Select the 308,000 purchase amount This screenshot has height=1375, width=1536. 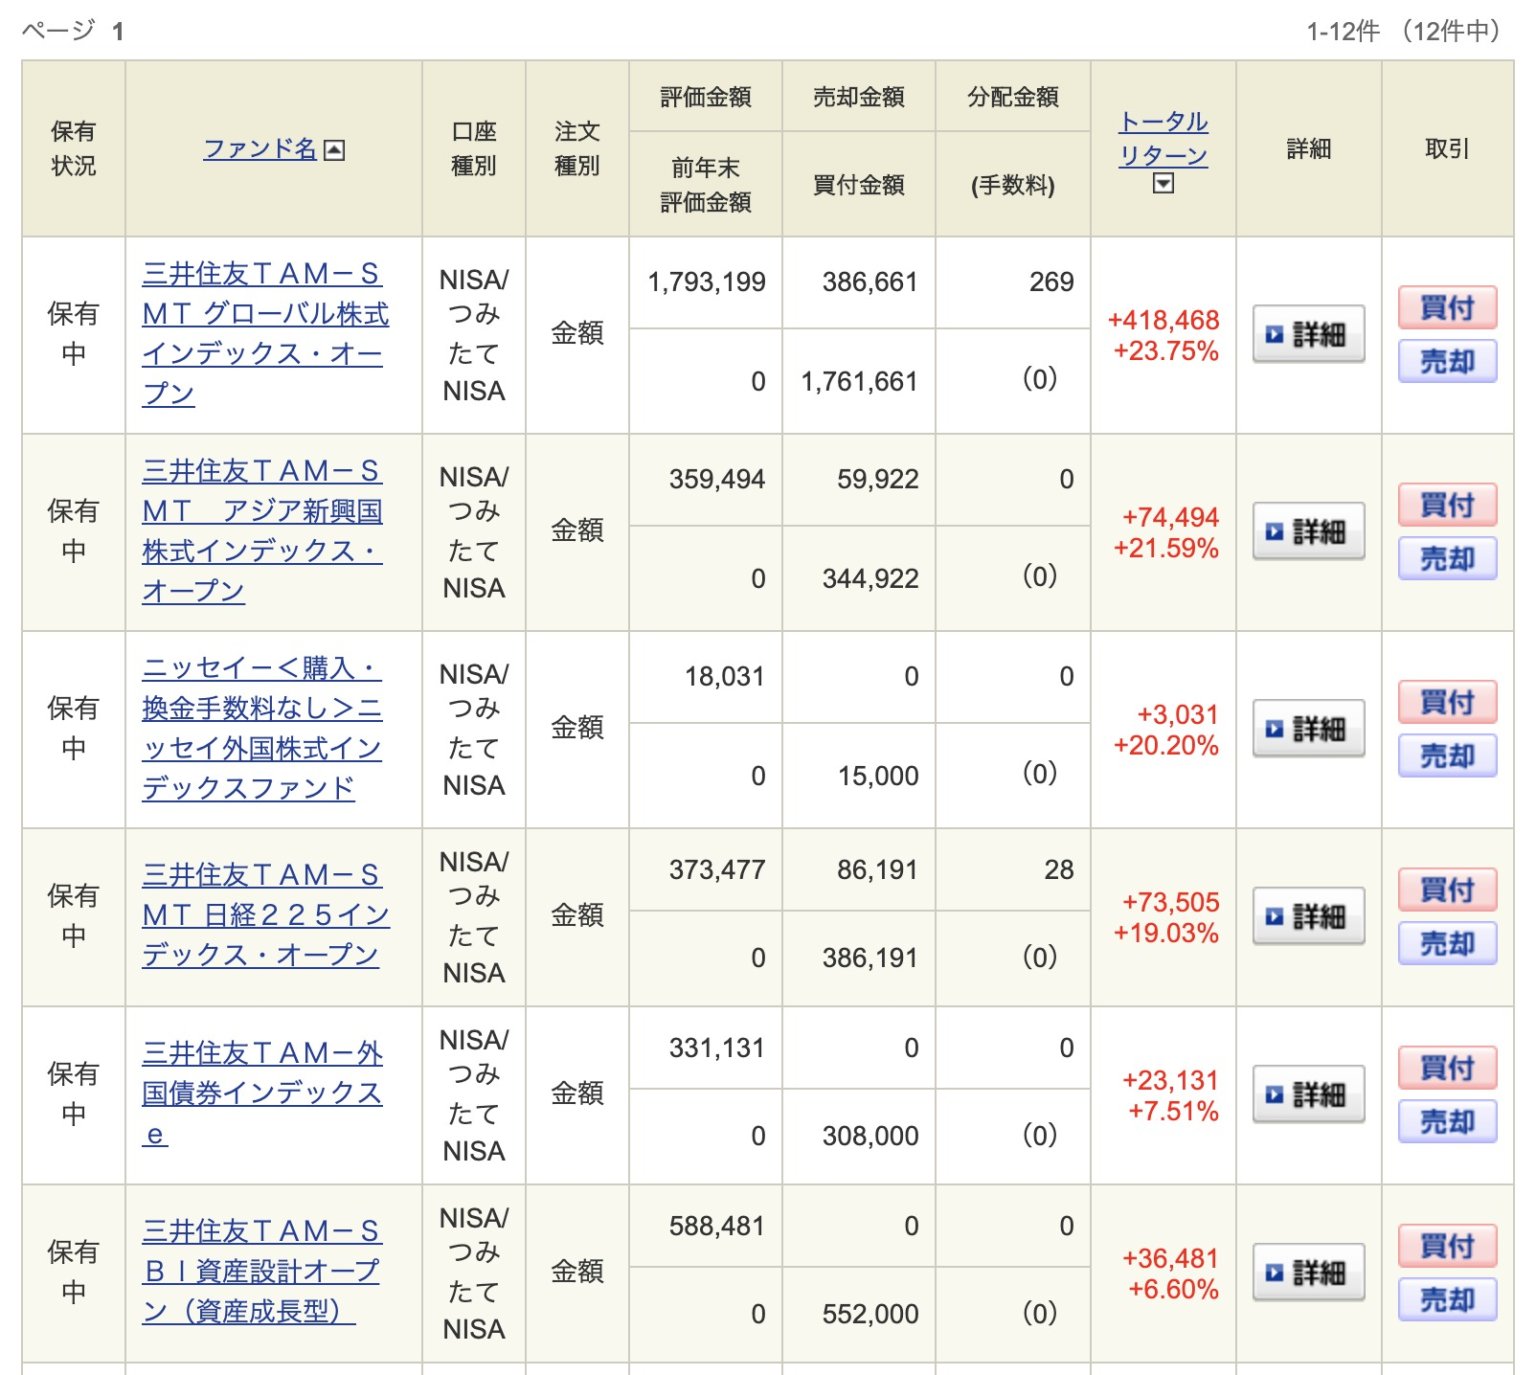click(x=870, y=1136)
